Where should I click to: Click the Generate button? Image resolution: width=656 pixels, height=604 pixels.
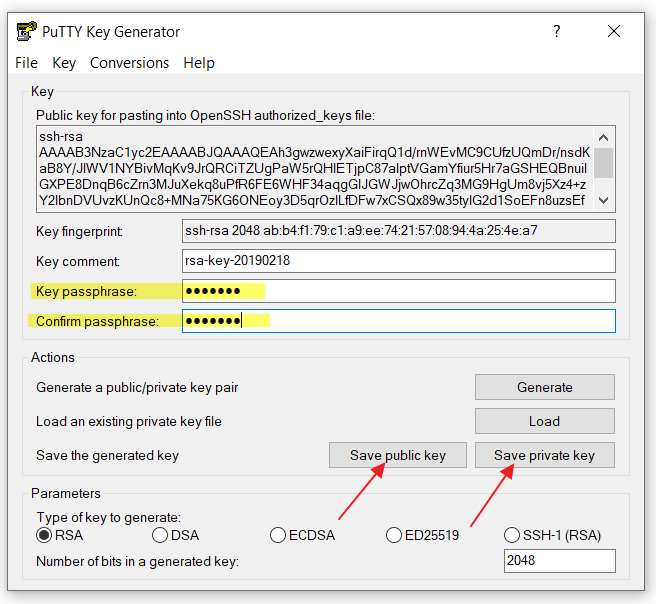click(x=545, y=387)
